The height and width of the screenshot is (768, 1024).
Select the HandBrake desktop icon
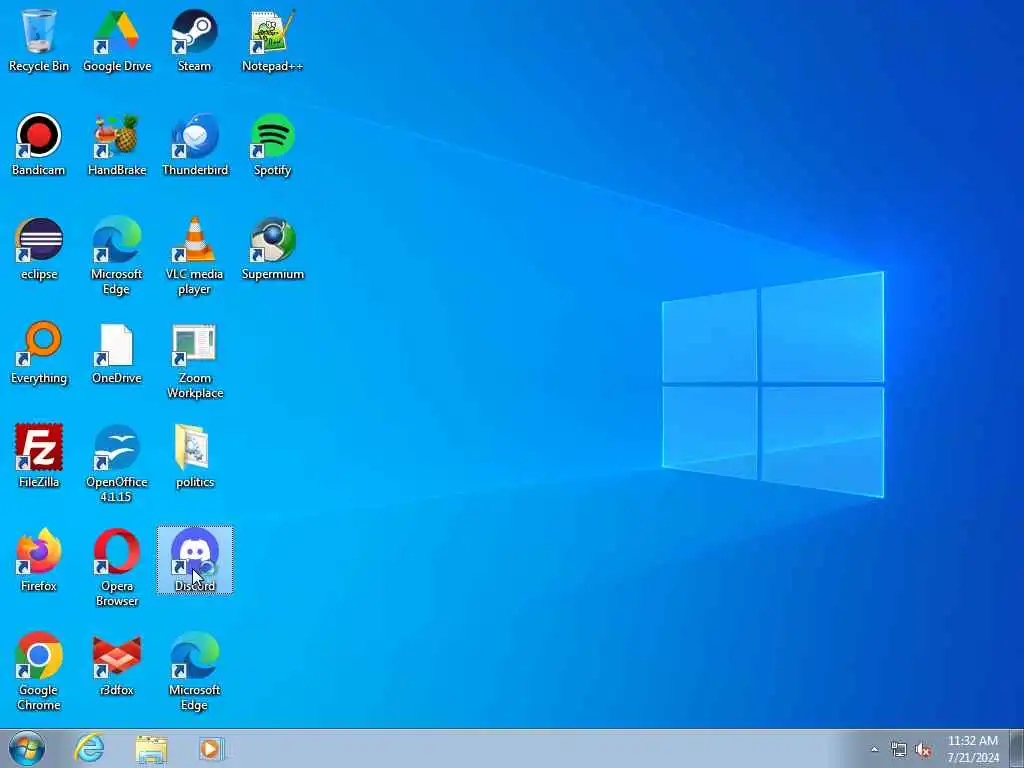pyautogui.click(x=117, y=145)
